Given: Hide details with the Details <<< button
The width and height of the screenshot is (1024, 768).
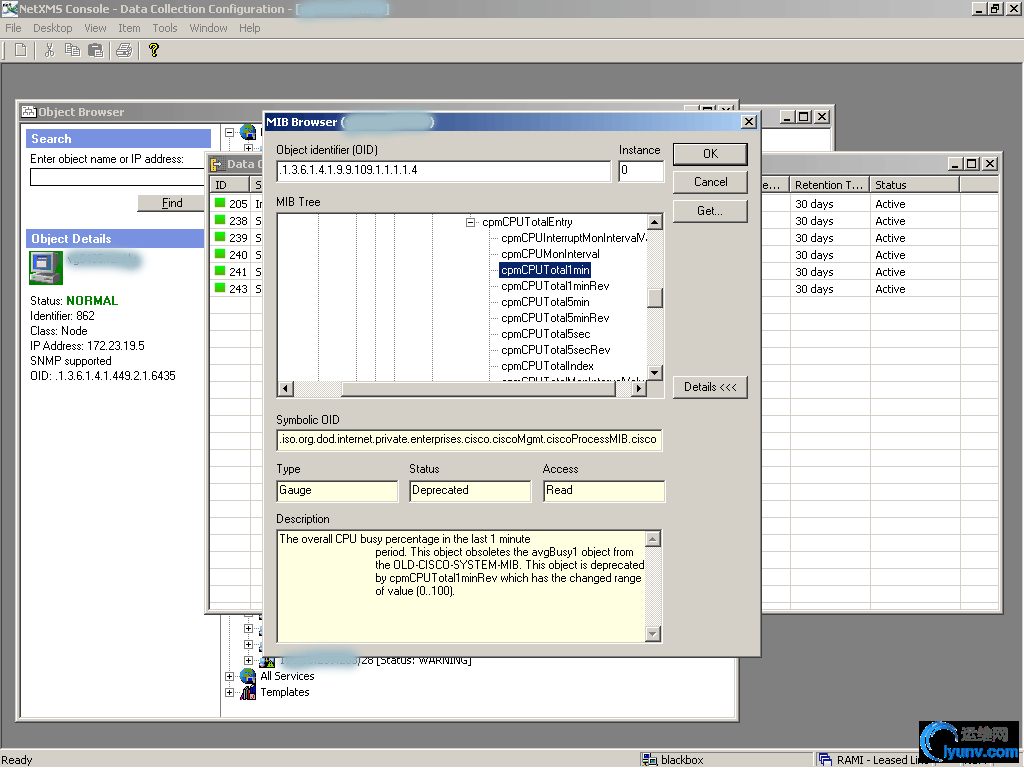Looking at the screenshot, I should [710, 387].
